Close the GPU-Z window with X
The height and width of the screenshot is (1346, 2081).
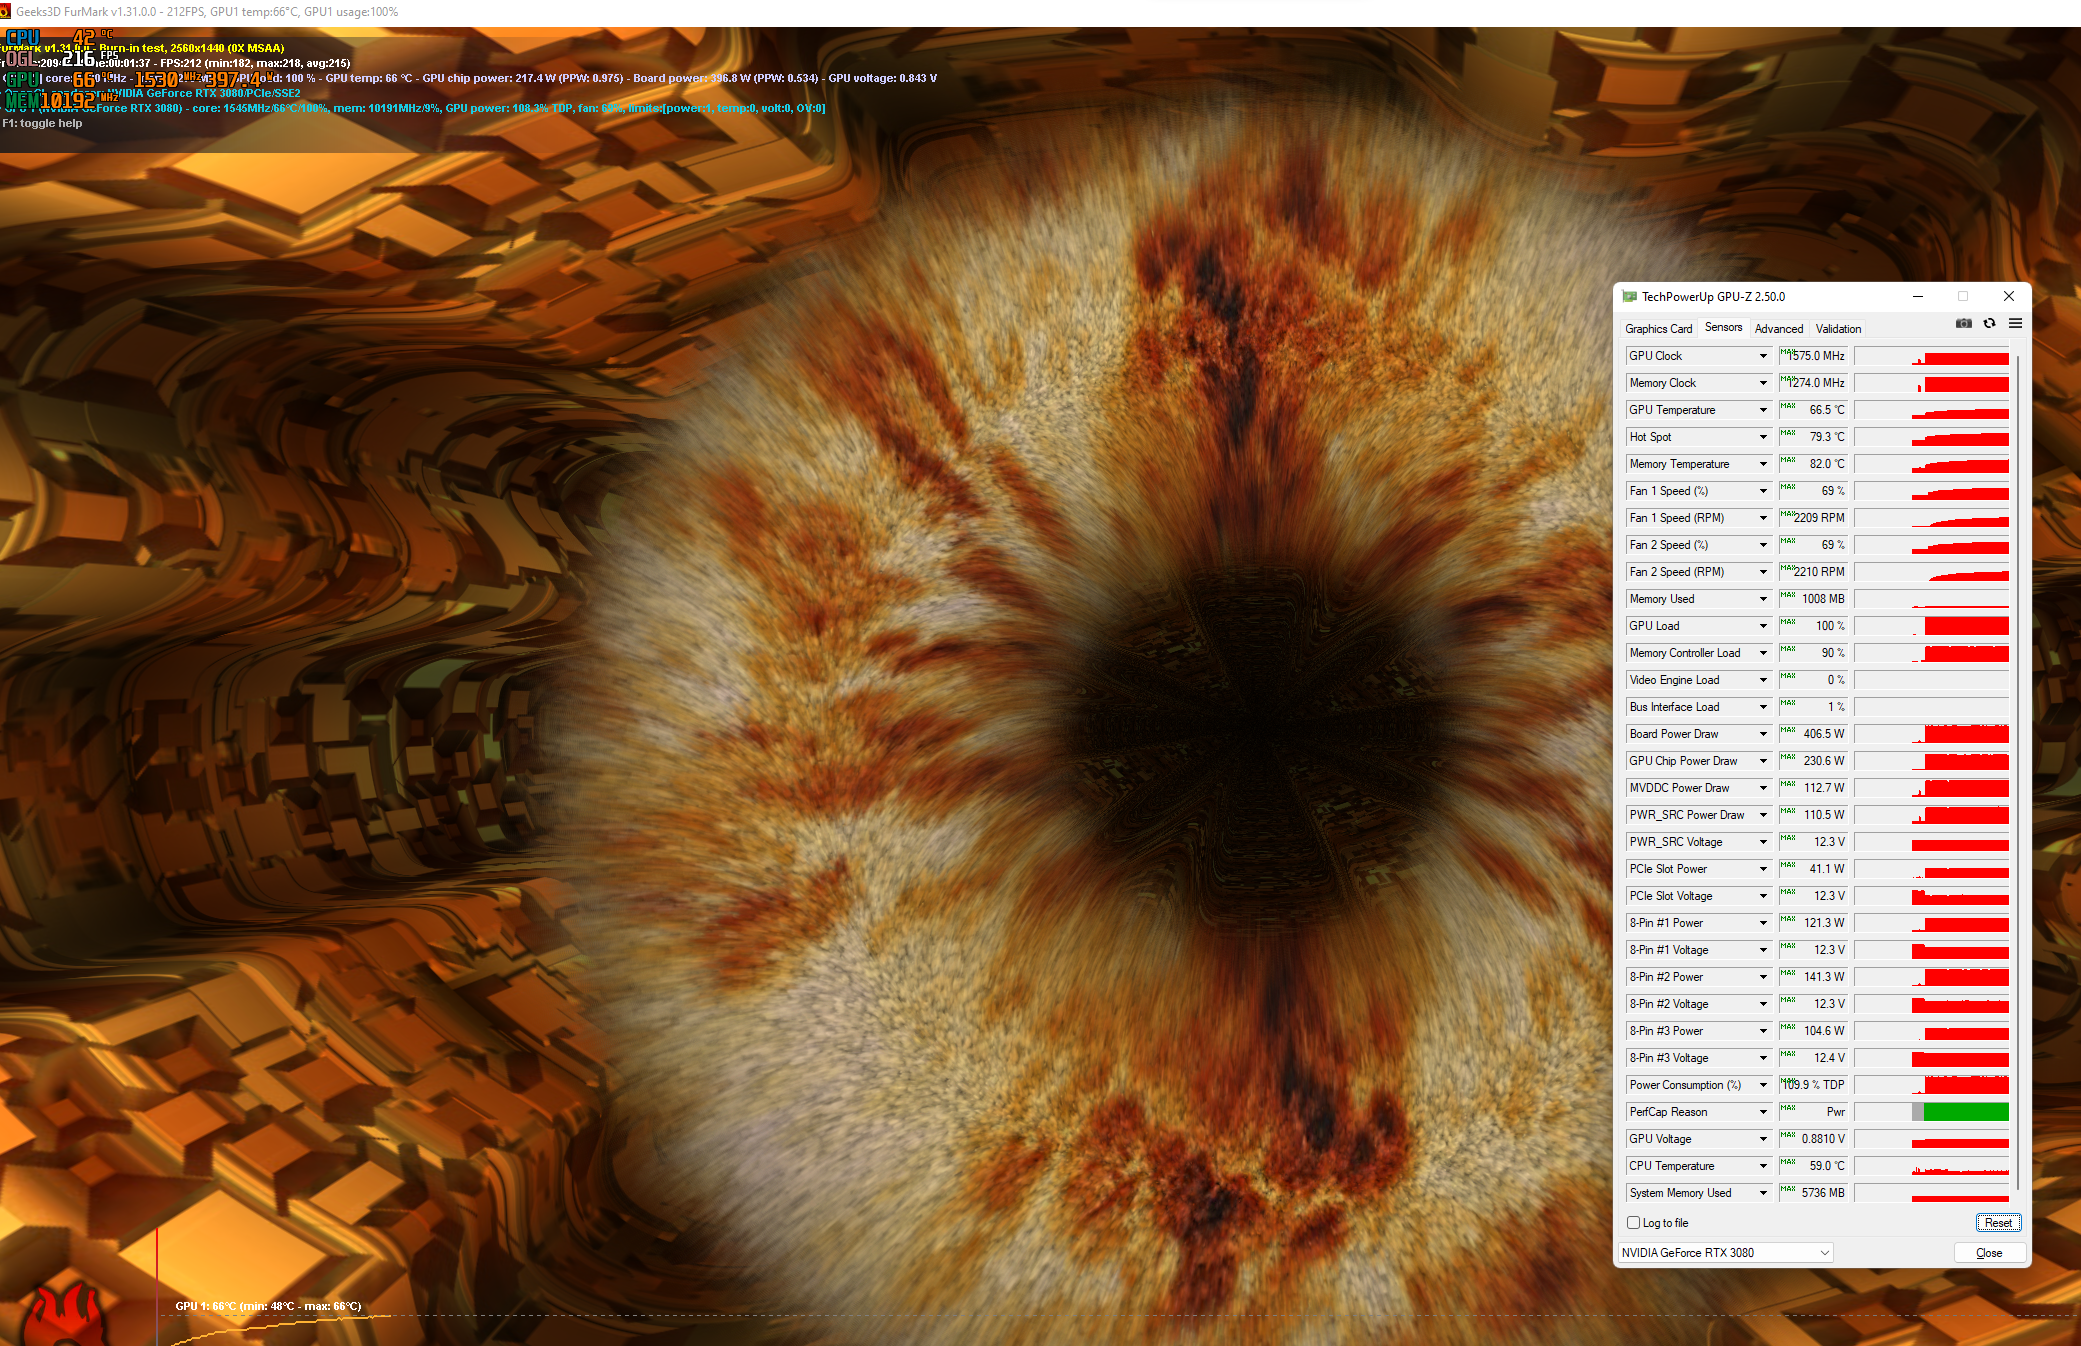[x=2008, y=297]
